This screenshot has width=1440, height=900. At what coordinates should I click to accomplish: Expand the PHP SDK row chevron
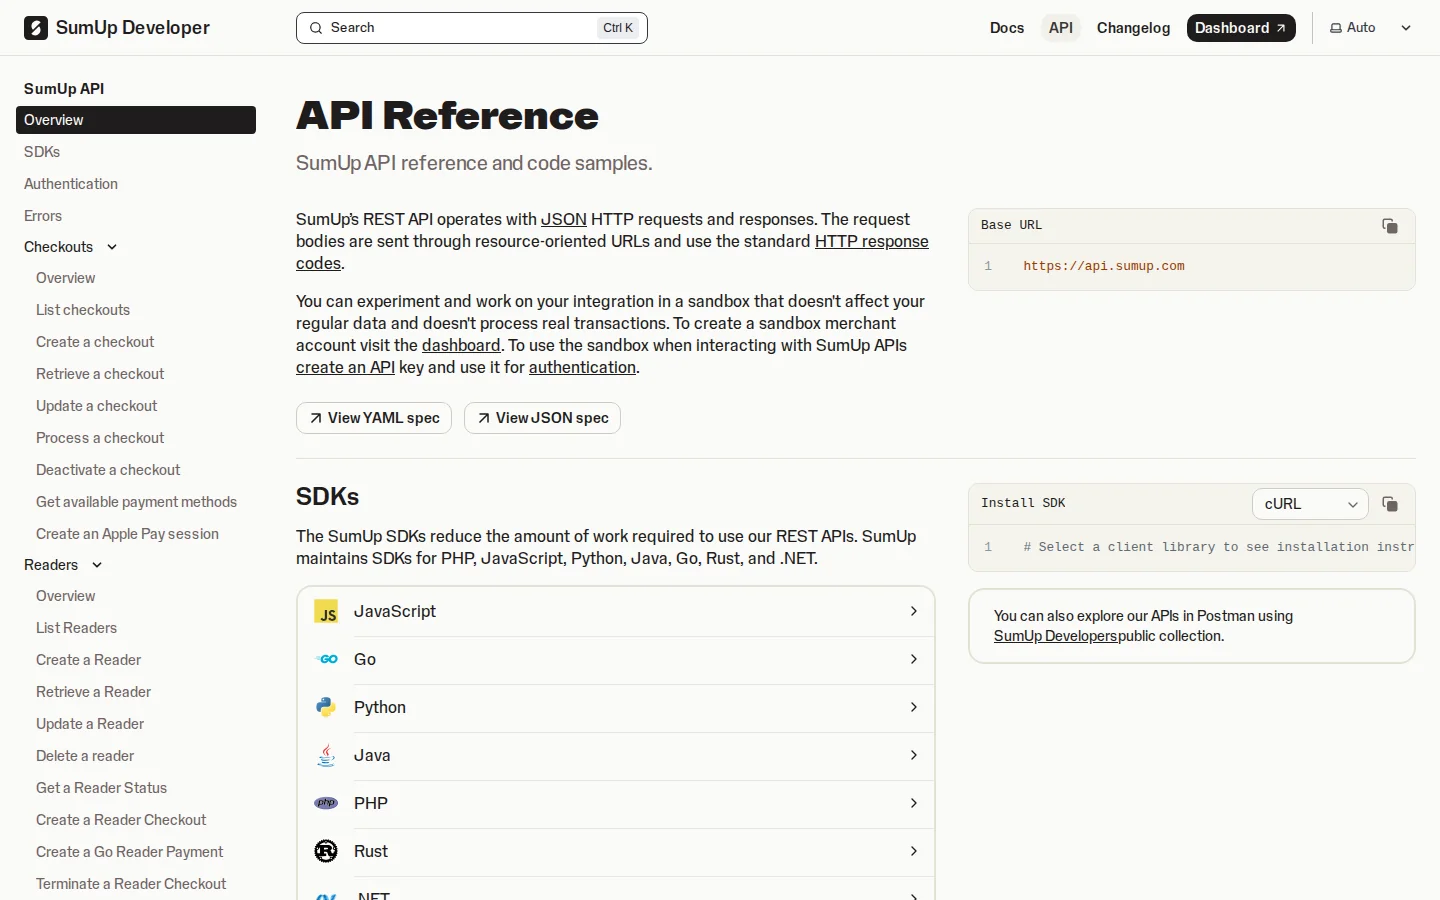click(914, 803)
